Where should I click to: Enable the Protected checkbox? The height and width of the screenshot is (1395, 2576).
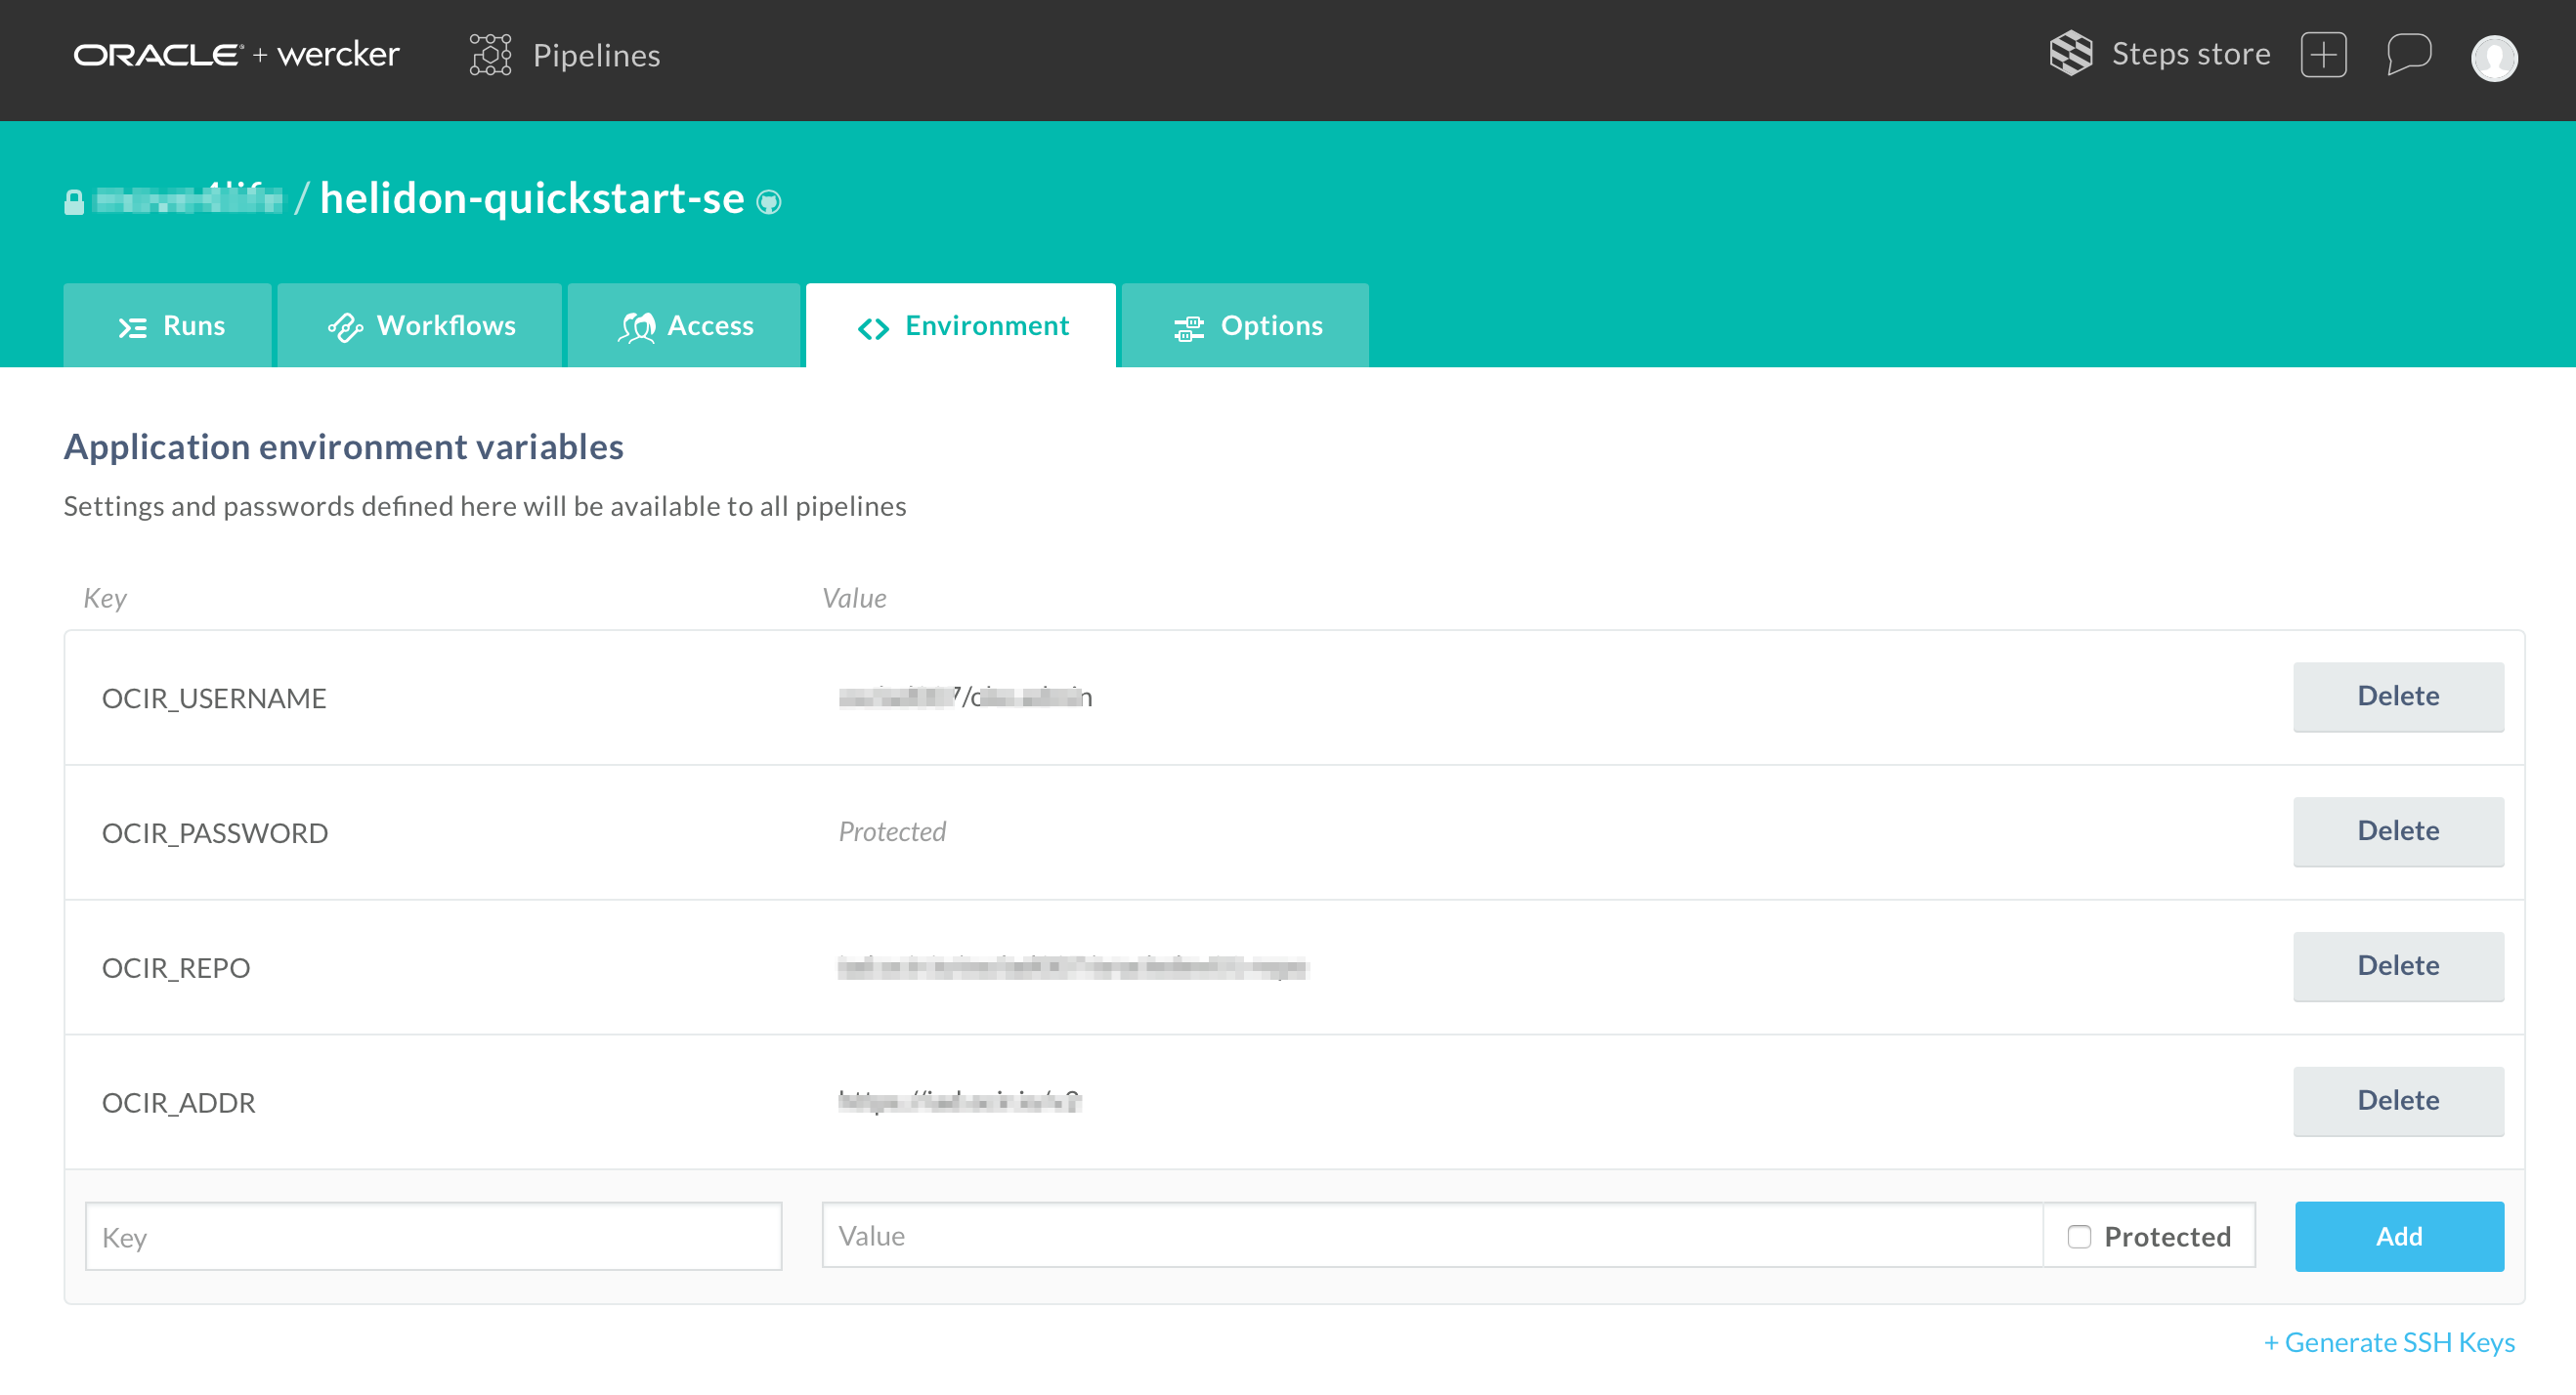tap(2079, 1236)
